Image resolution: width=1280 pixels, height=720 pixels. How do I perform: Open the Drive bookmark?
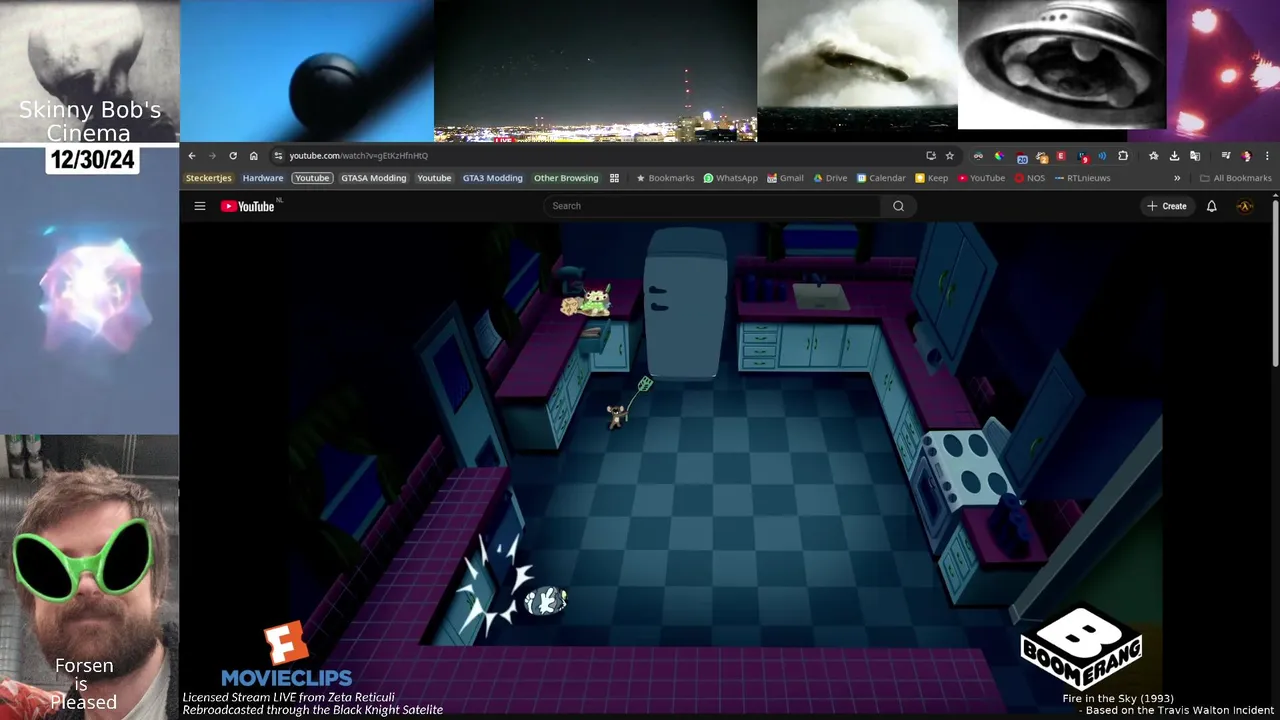click(x=830, y=178)
